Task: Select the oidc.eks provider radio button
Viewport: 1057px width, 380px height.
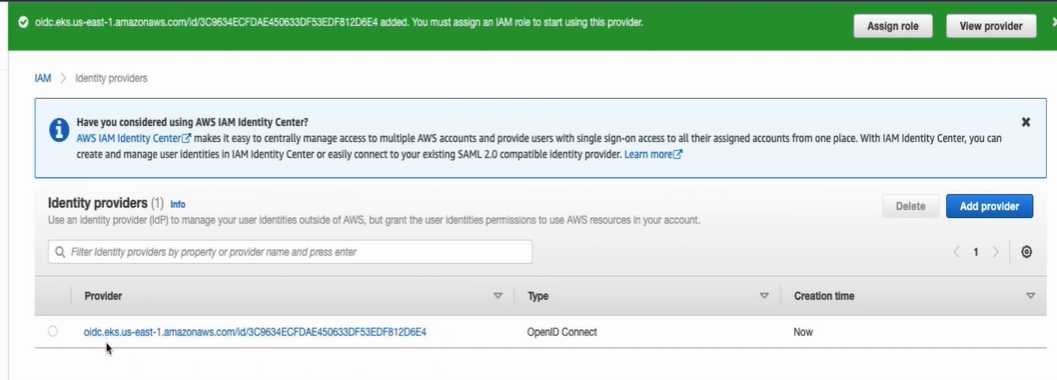Action: point(53,331)
